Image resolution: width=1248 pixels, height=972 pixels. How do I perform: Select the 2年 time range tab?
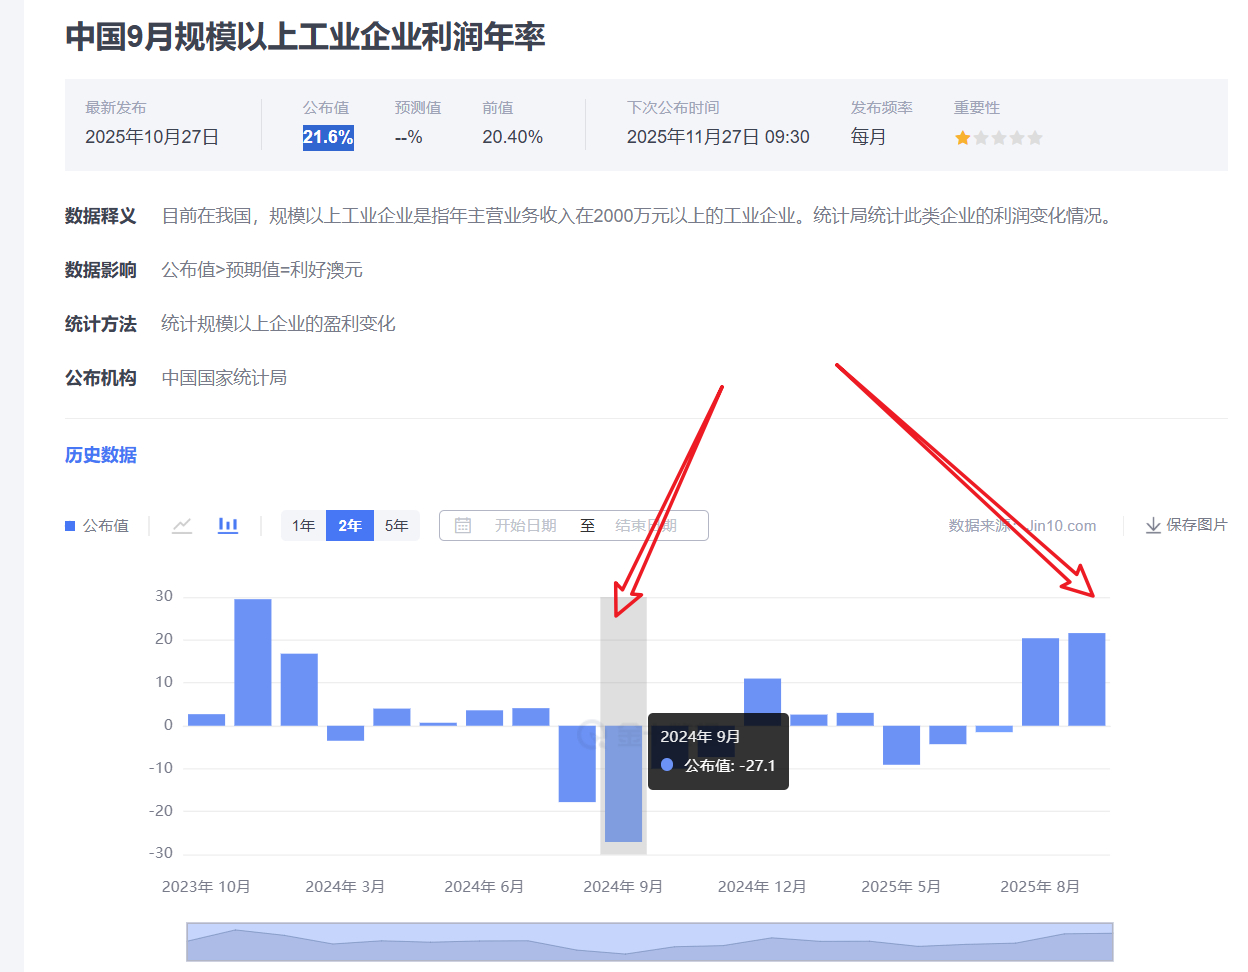[349, 524]
